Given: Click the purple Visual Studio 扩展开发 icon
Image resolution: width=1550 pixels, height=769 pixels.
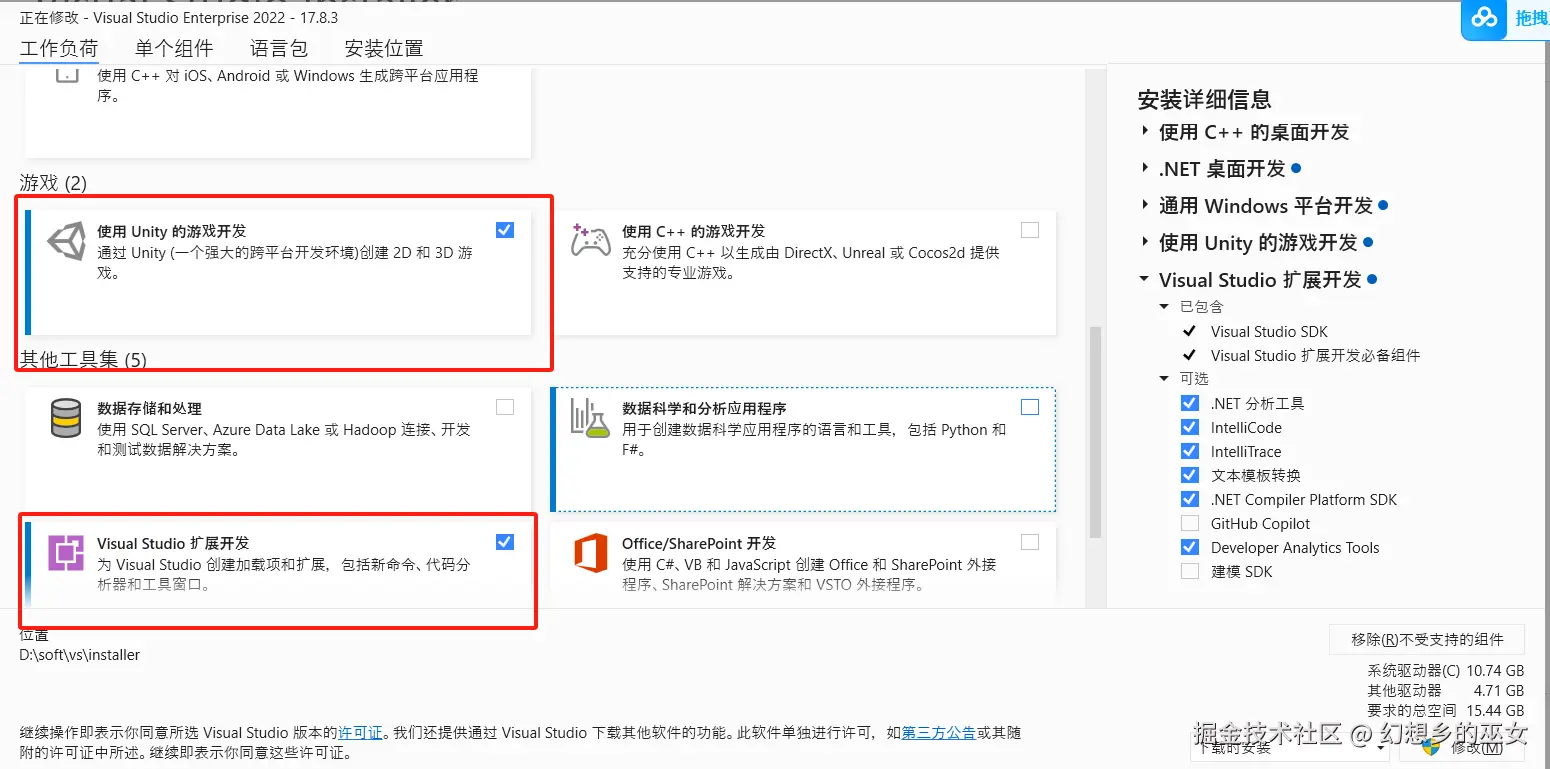Looking at the screenshot, I should tap(66, 552).
